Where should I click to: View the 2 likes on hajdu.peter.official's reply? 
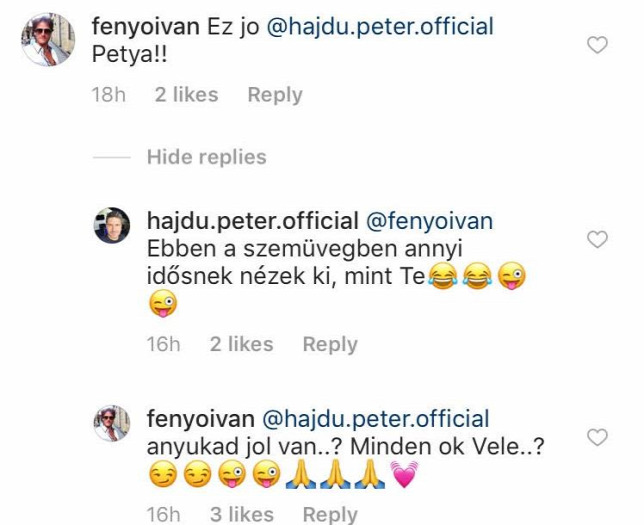click(x=241, y=344)
